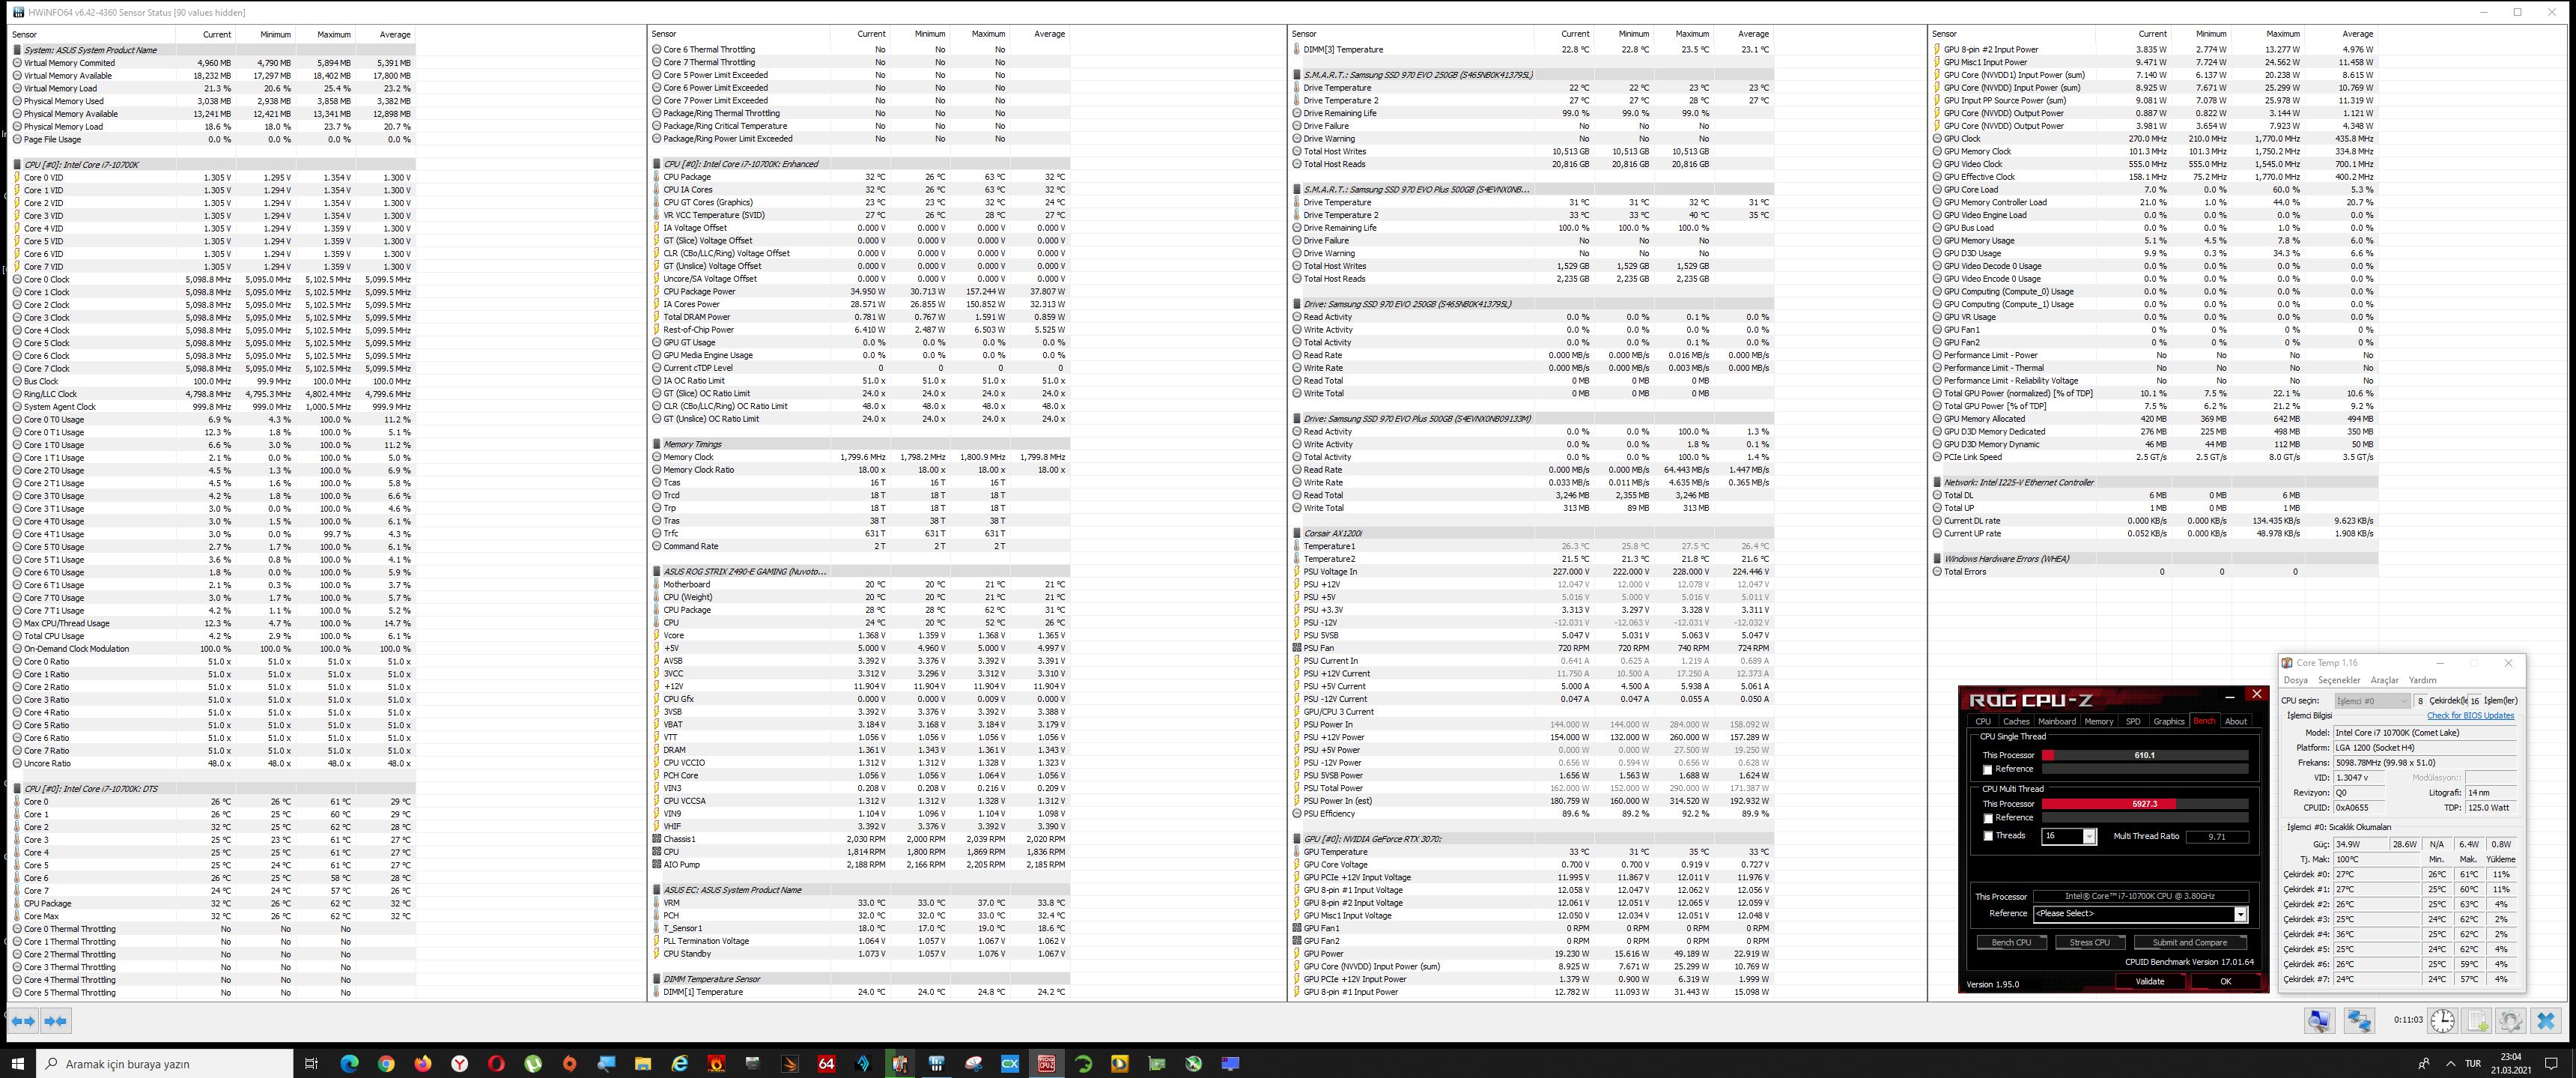Click the CPU Multi Thread score bar 5927.3
Image resolution: width=2576 pixels, height=1078 pixels.
(2144, 804)
